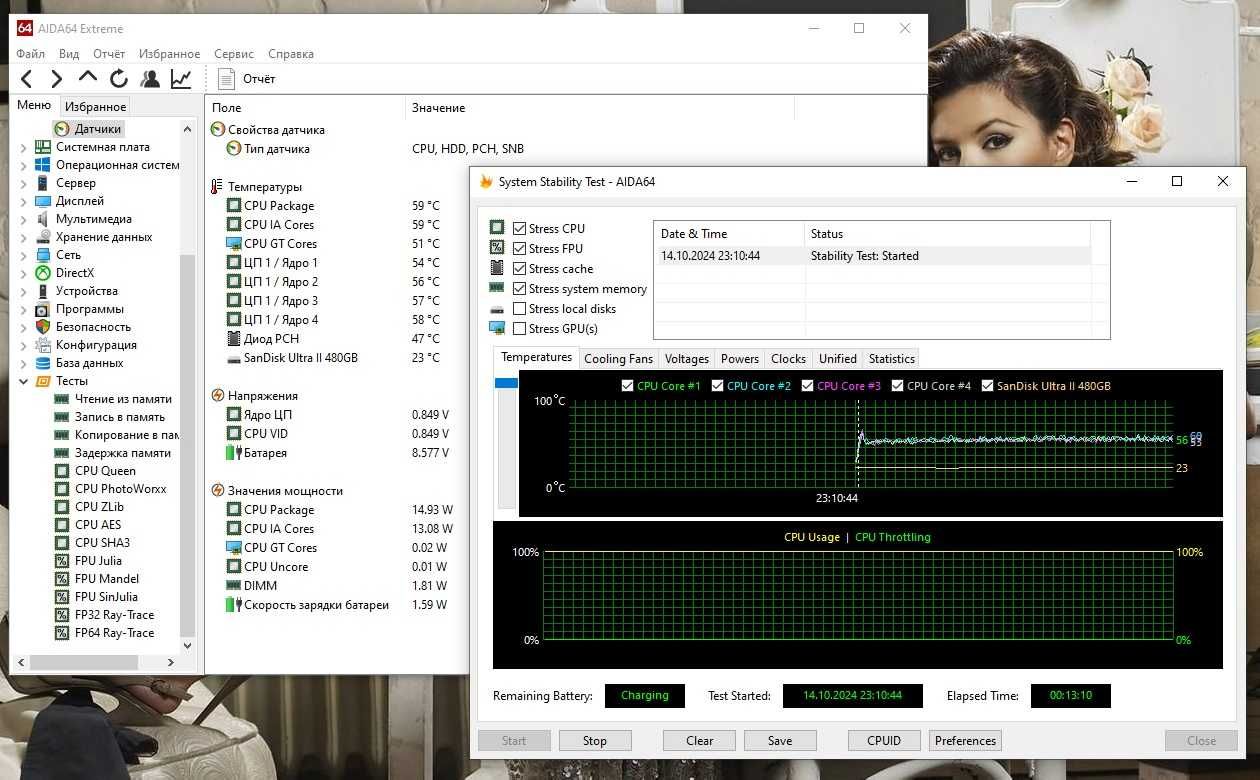This screenshot has width=1260, height=780.
Task: Enable the Stress local disks checkbox
Action: [x=519, y=309]
